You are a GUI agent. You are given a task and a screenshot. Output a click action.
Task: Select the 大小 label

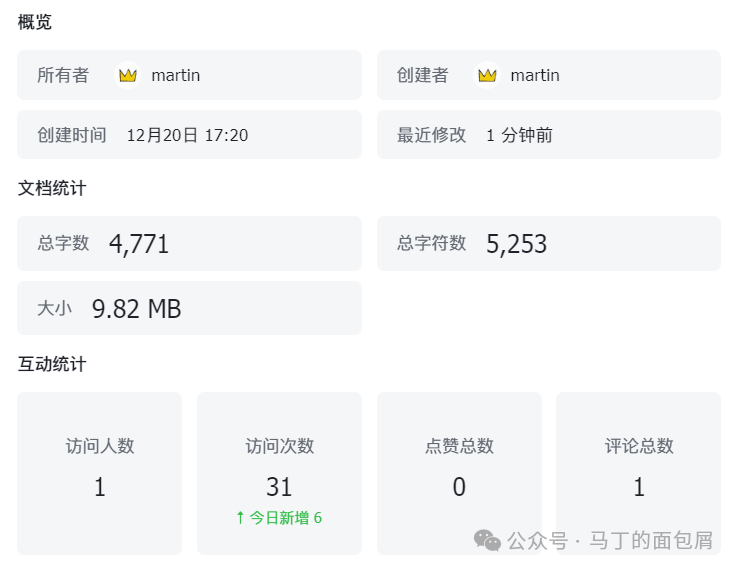[x=55, y=308]
